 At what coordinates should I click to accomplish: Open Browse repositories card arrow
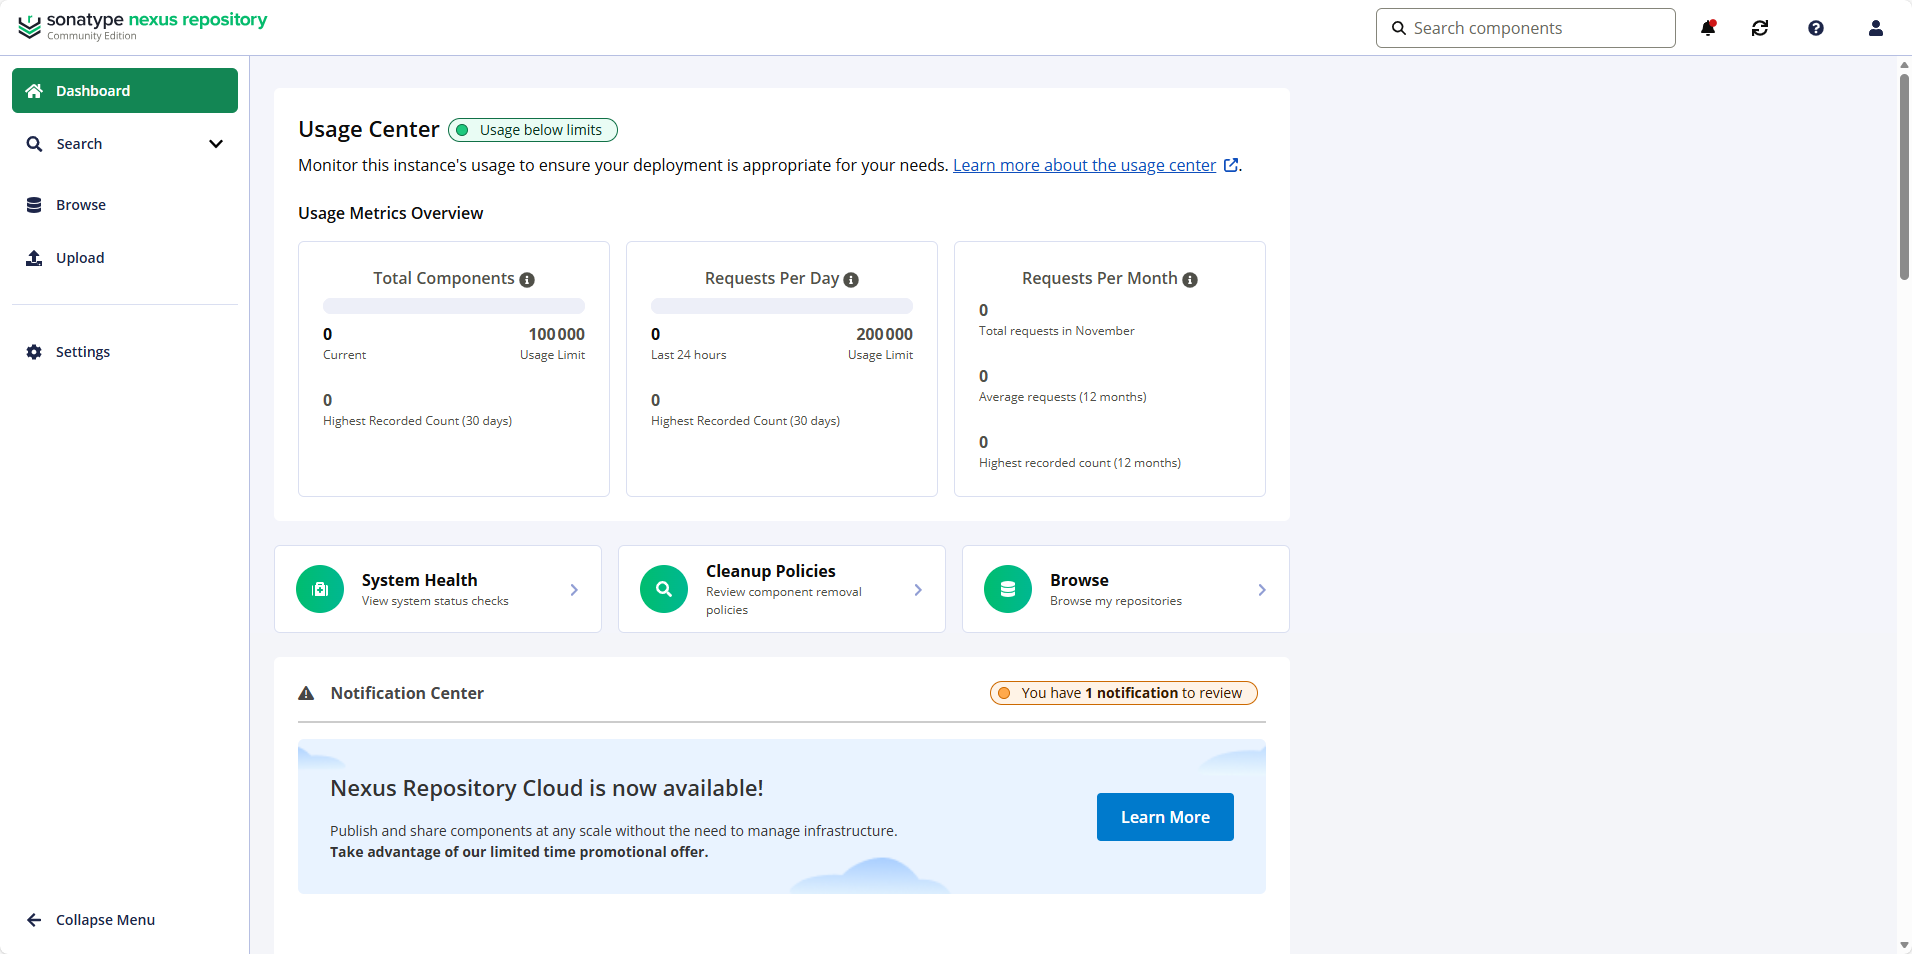[x=1262, y=590]
